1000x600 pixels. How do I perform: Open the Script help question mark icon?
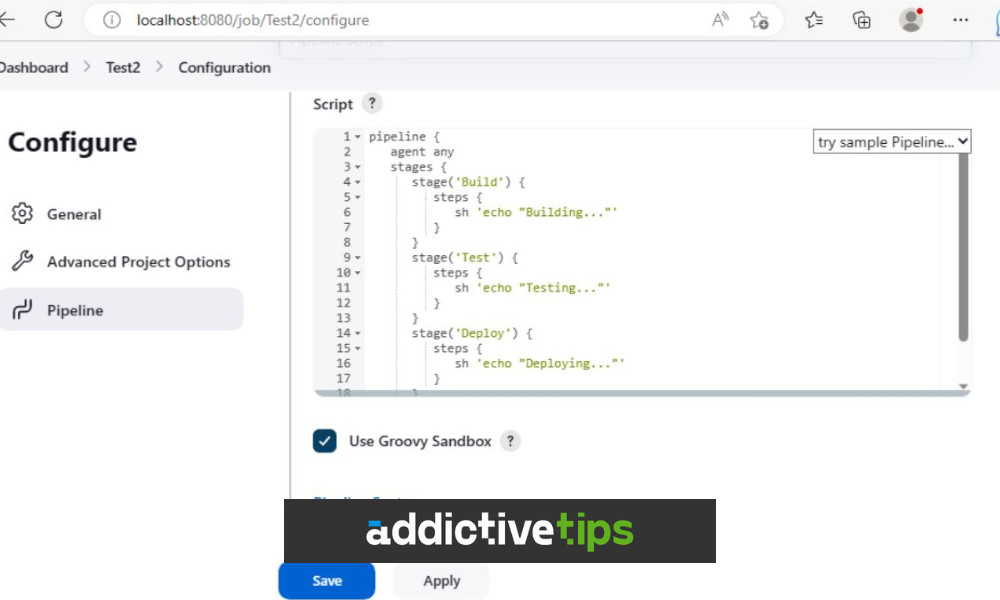[x=372, y=103]
